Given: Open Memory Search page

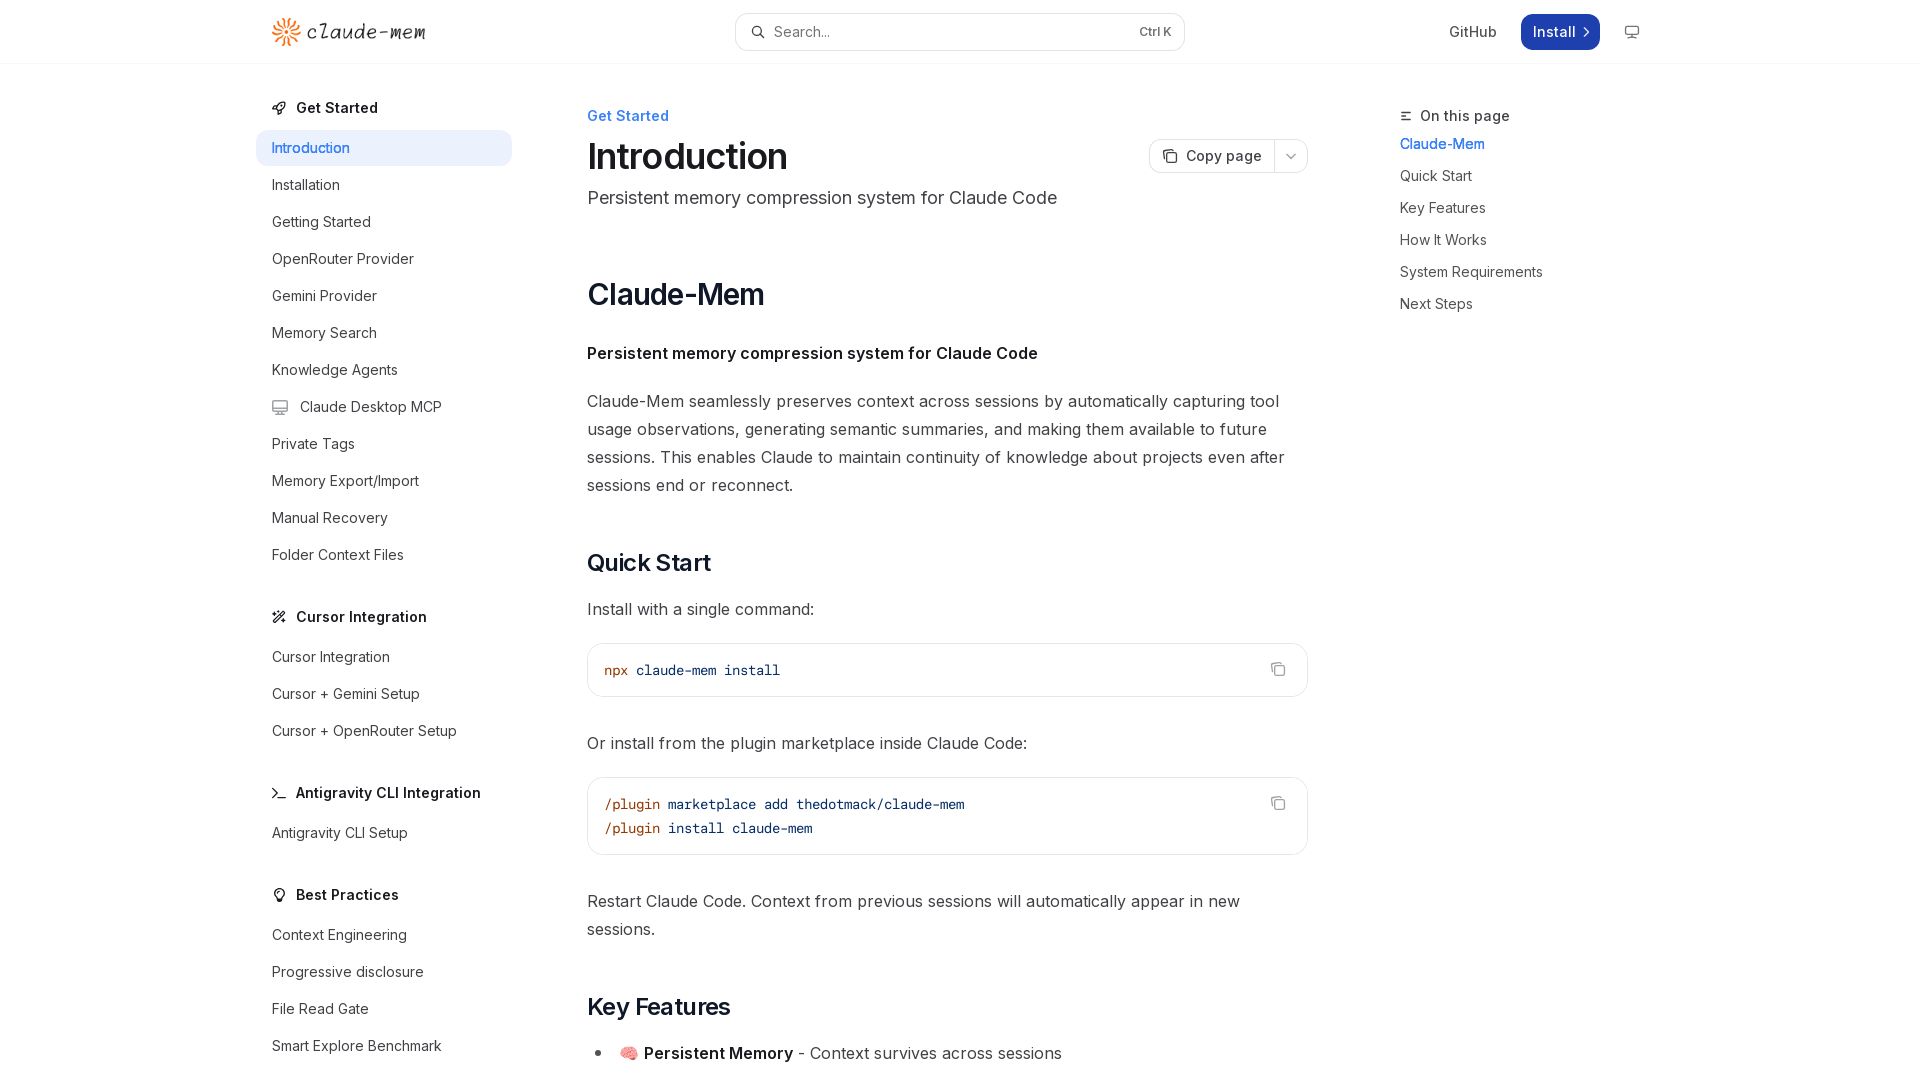Looking at the screenshot, I should (x=384, y=333).
